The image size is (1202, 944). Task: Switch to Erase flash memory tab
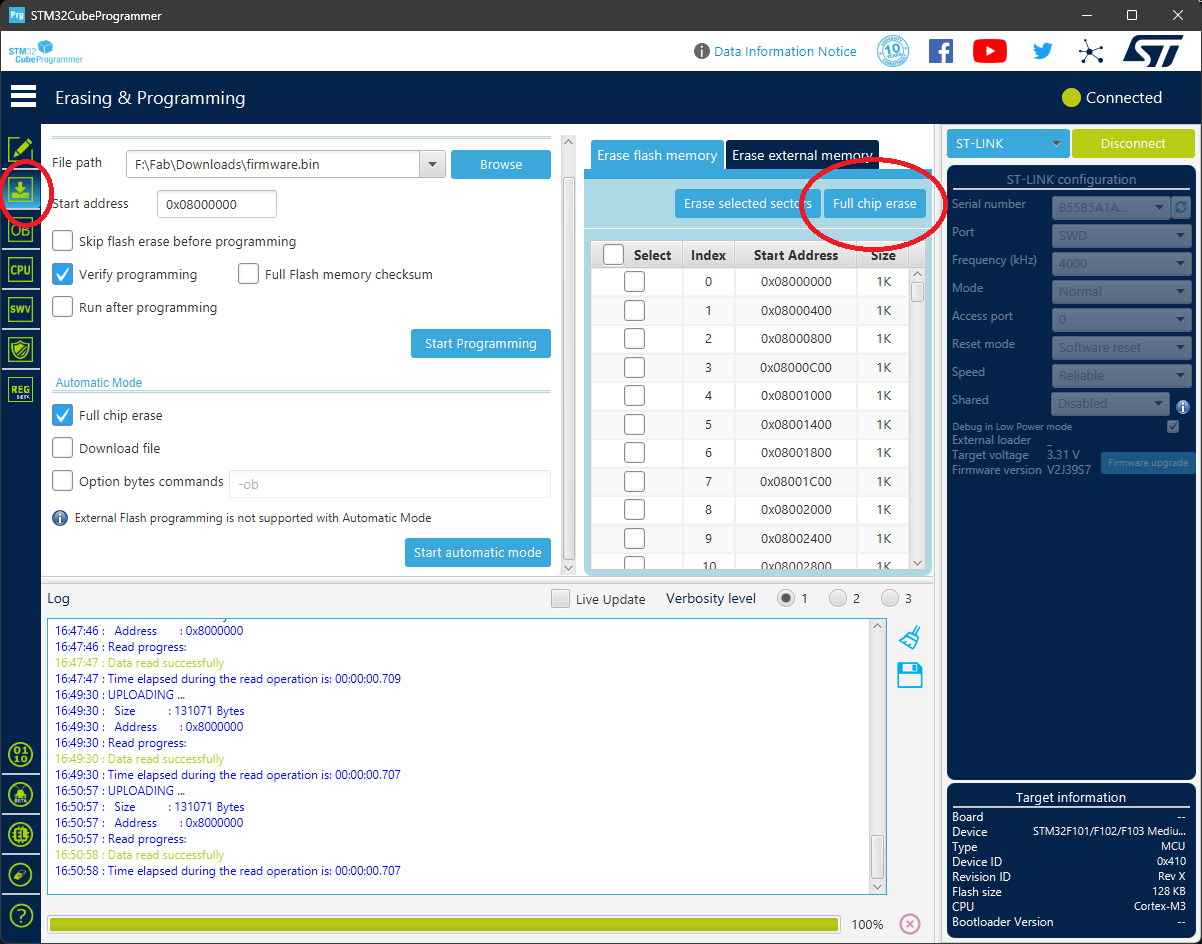tap(657, 156)
